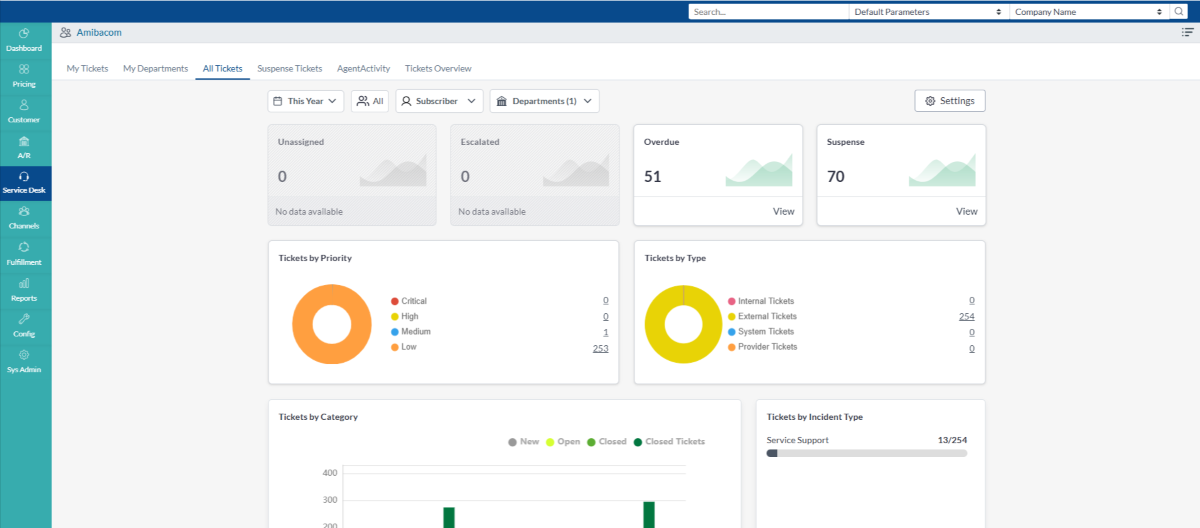Open the Suspense Tickets tab
The image size is (1200, 528).
coord(290,68)
